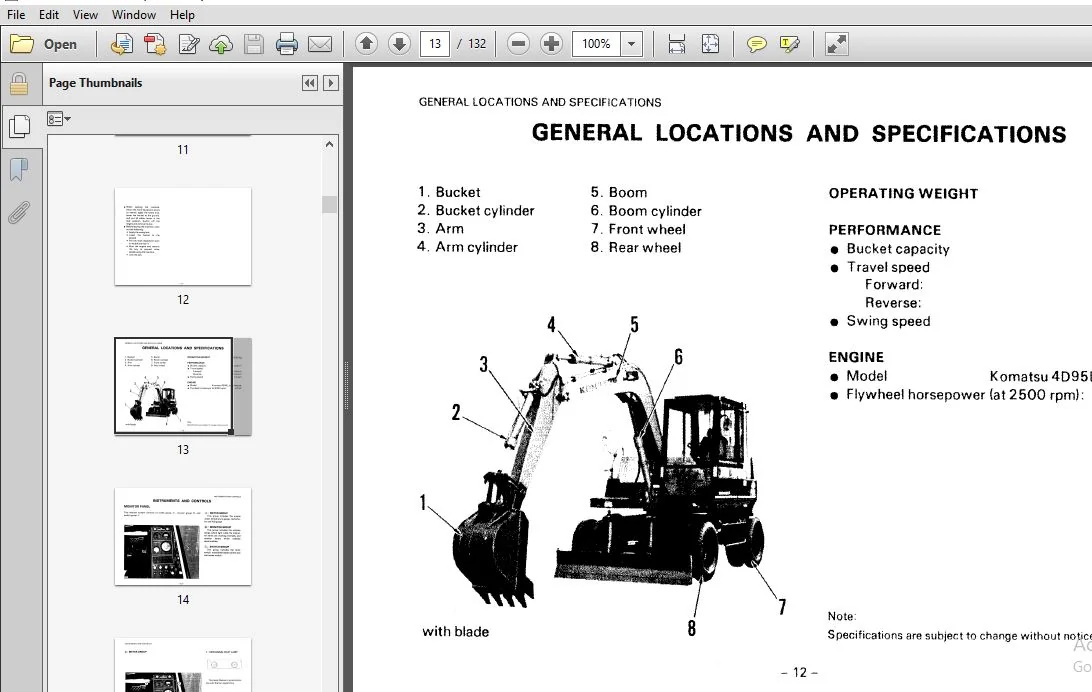Open the Window menu
Image resolution: width=1092 pixels, height=692 pixels.
click(134, 15)
